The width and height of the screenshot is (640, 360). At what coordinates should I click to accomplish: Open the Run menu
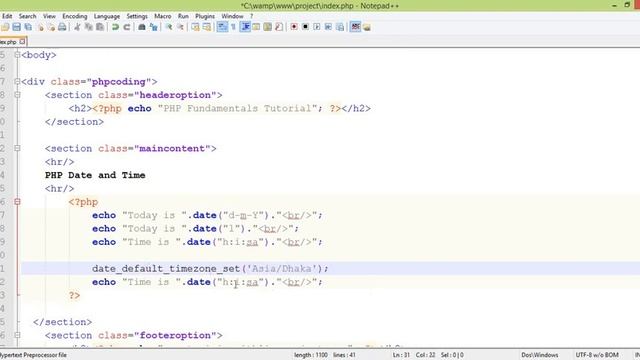click(x=183, y=16)
